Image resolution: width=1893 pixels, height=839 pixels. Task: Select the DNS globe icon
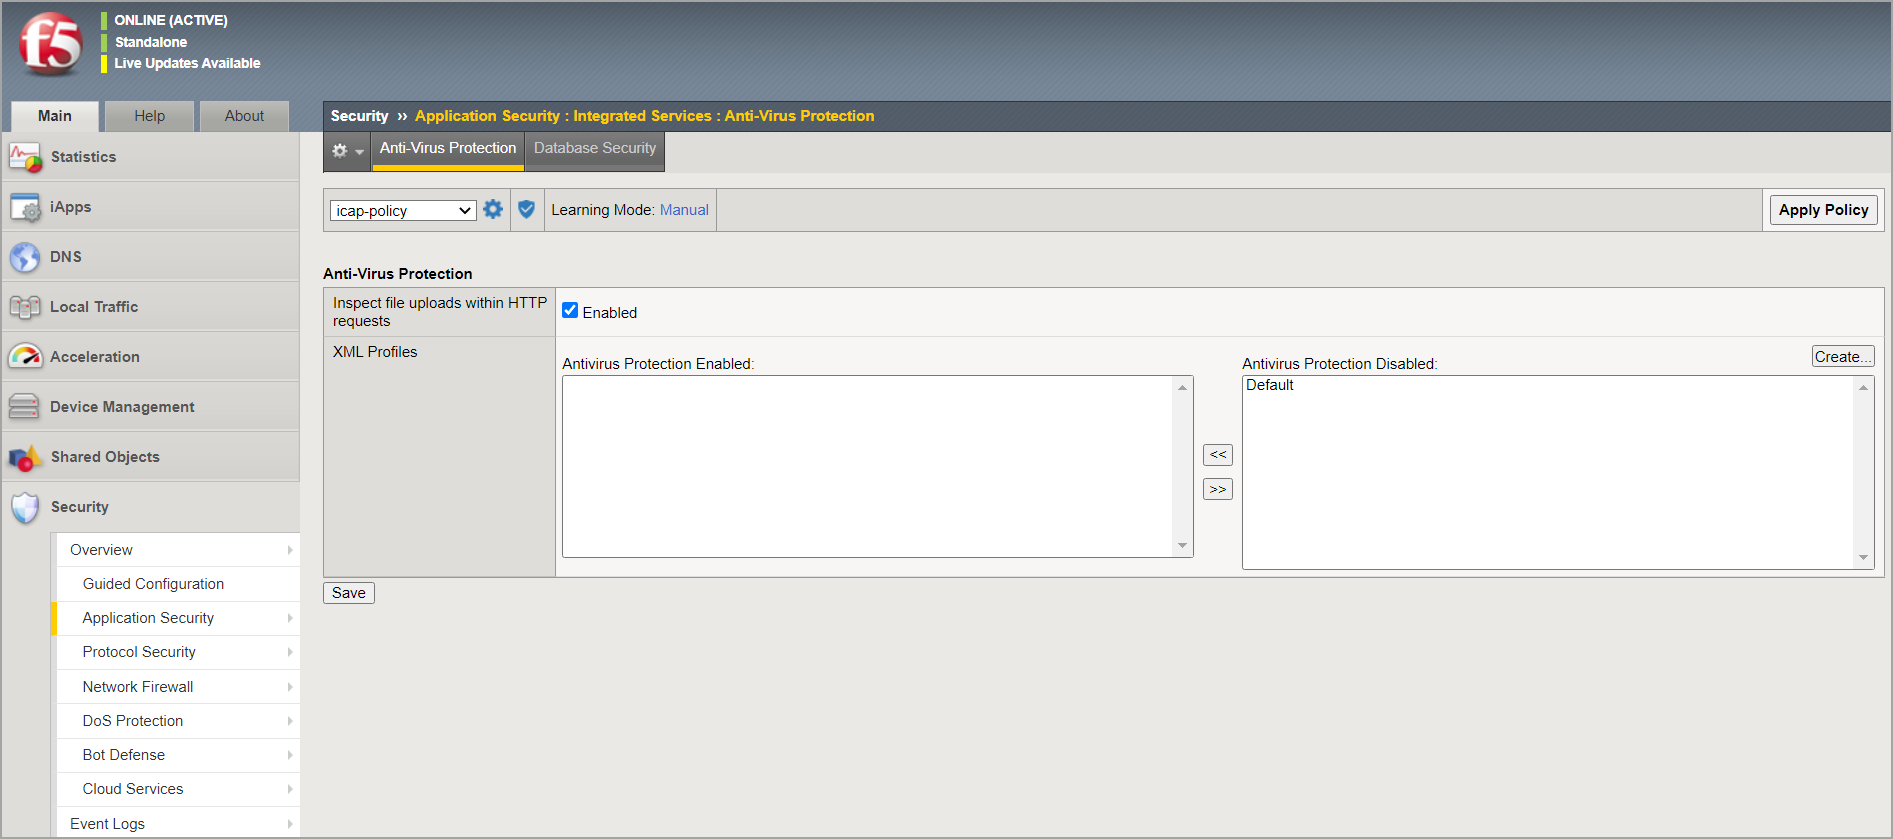click(25, 257)
